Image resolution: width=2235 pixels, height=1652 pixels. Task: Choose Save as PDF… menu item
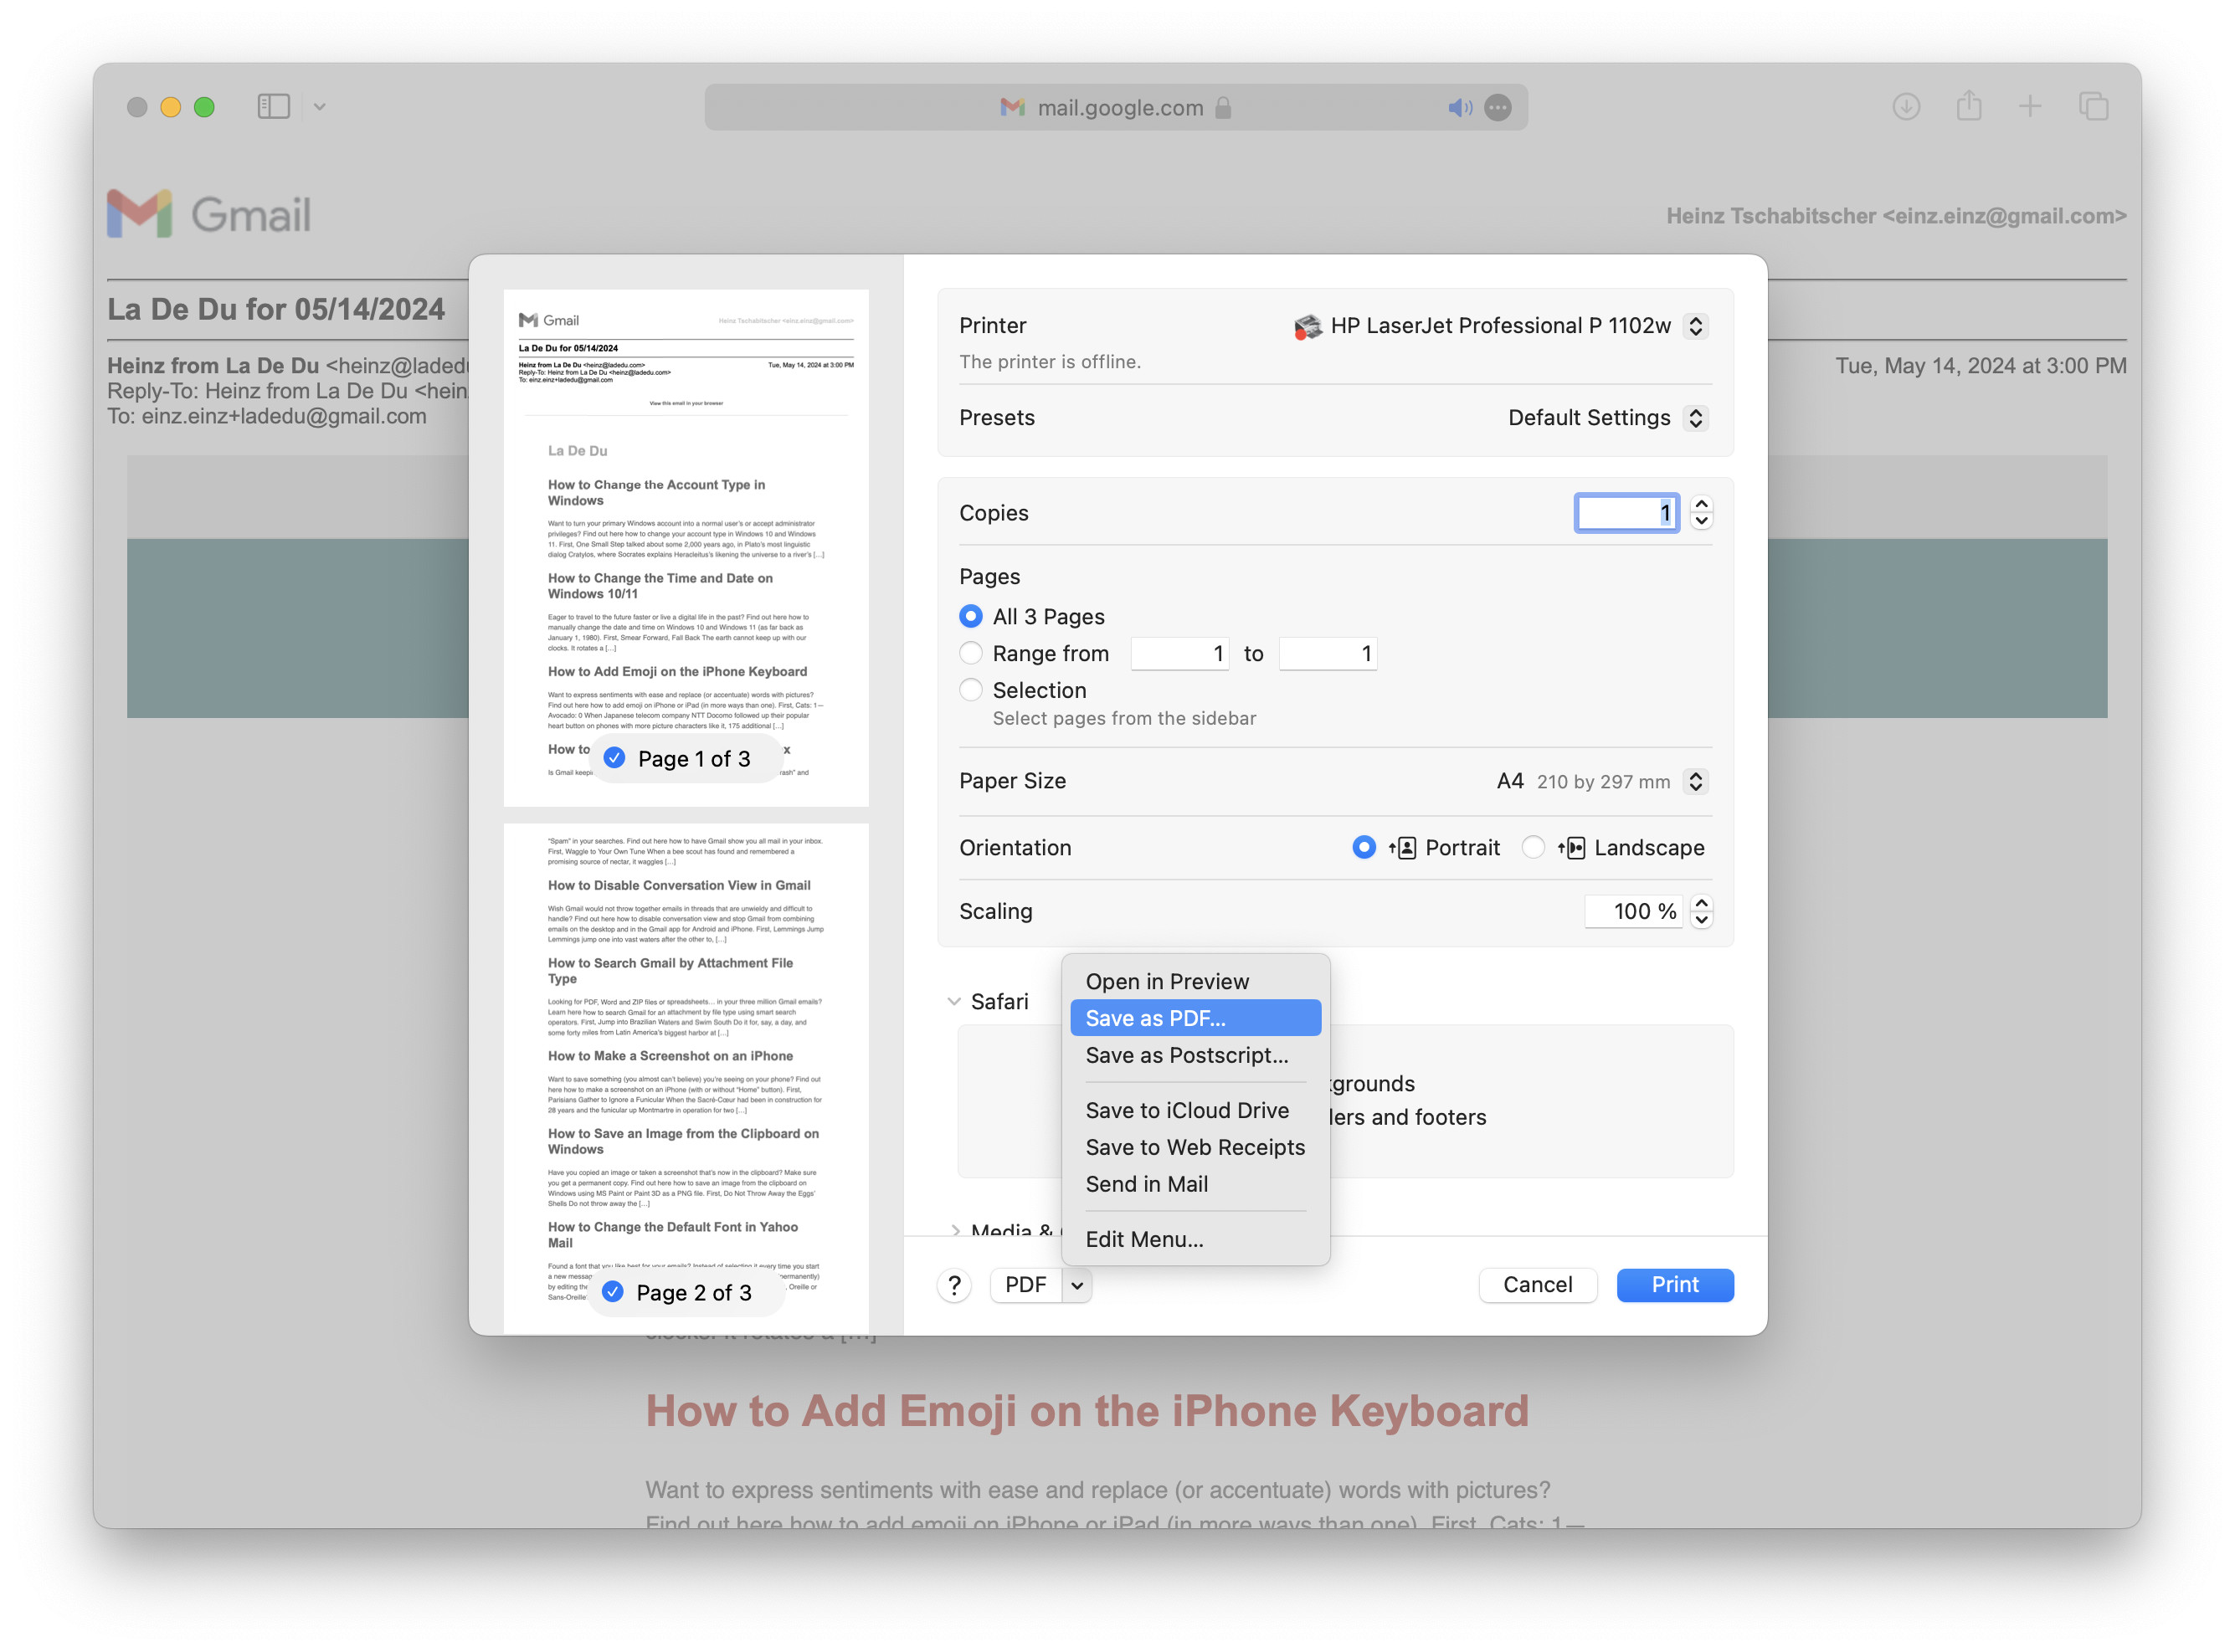[1194, 1018]
